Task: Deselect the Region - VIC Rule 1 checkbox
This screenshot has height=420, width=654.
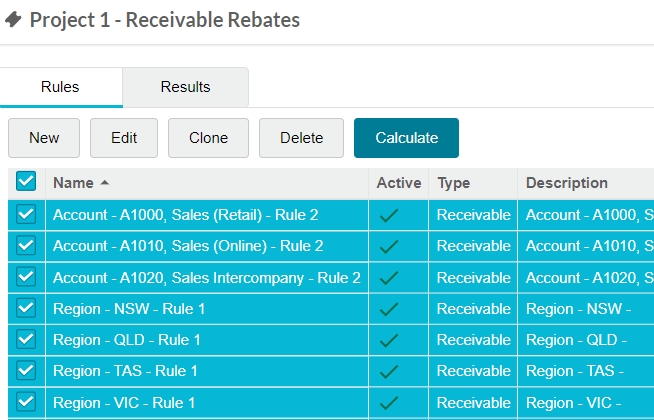Action: pos(26,402)
